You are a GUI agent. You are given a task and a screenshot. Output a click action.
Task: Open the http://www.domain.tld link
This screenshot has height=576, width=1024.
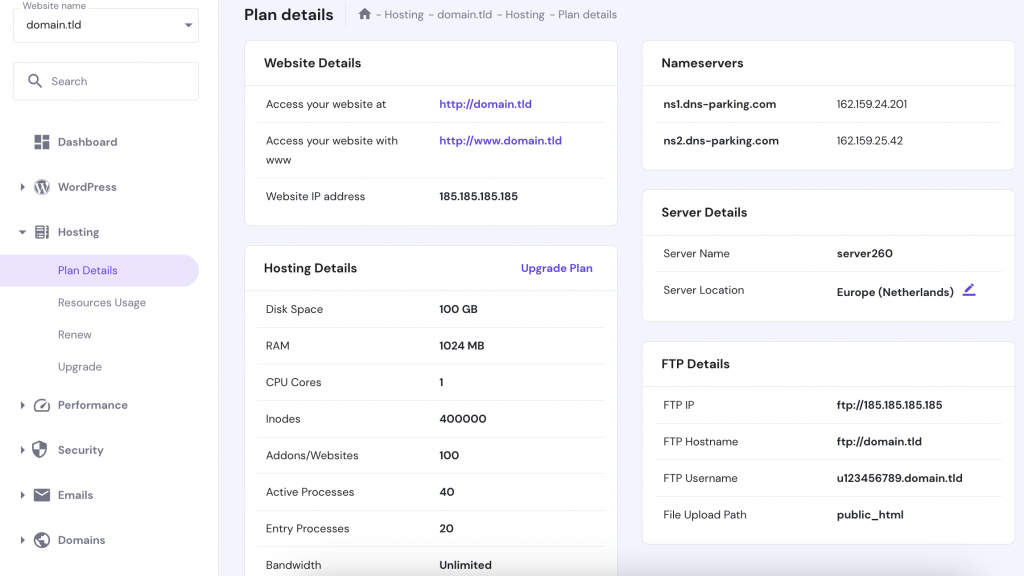pos(500,141)
